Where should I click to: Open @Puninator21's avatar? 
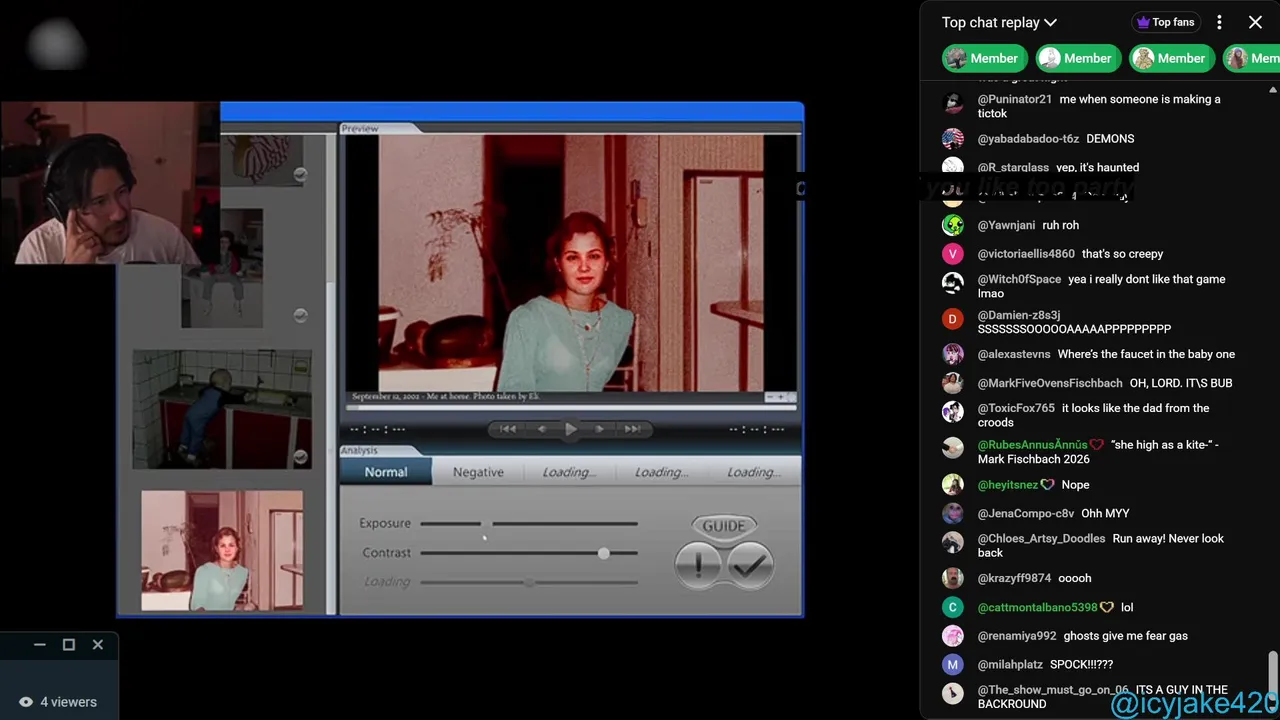coord(953,104)
